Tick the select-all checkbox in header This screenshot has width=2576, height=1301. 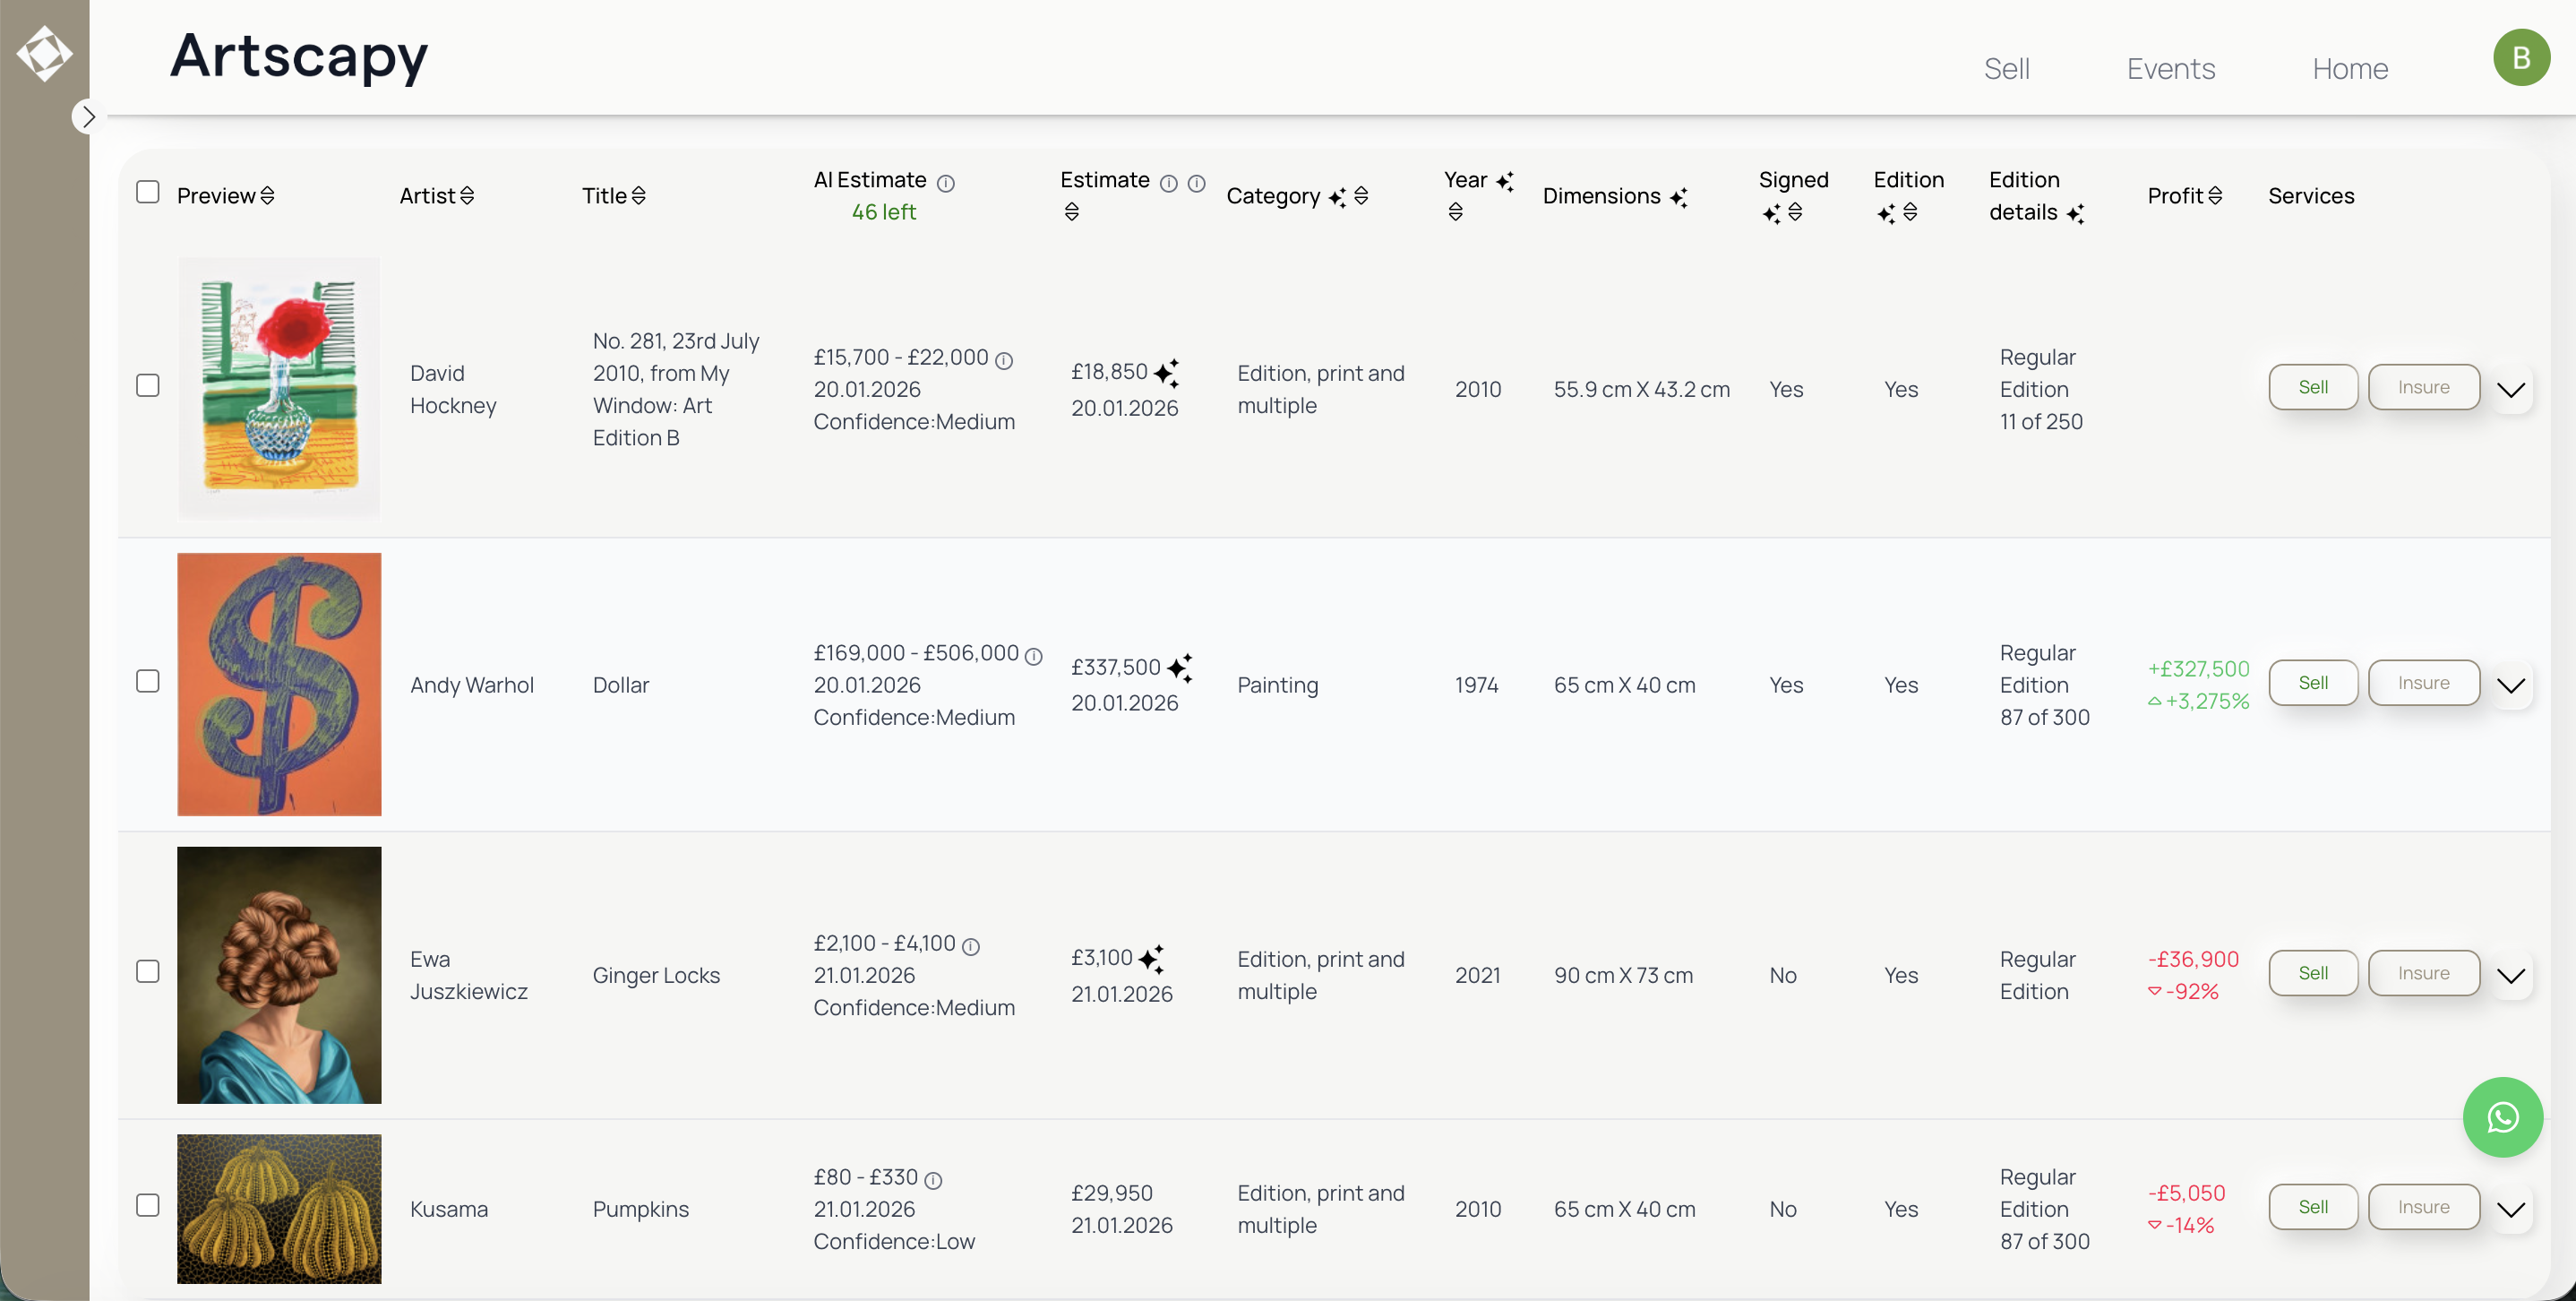pos(148,192)
